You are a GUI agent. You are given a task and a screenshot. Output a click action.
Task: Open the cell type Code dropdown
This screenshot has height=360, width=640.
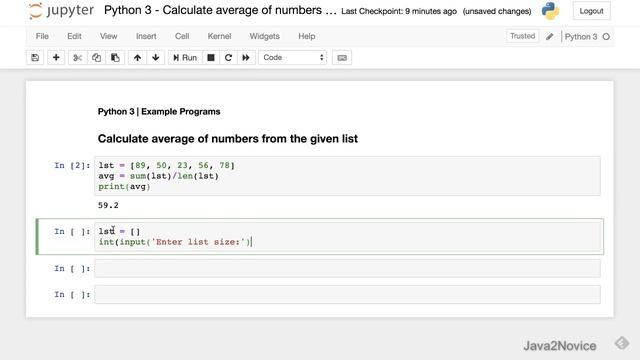point(293,58)
